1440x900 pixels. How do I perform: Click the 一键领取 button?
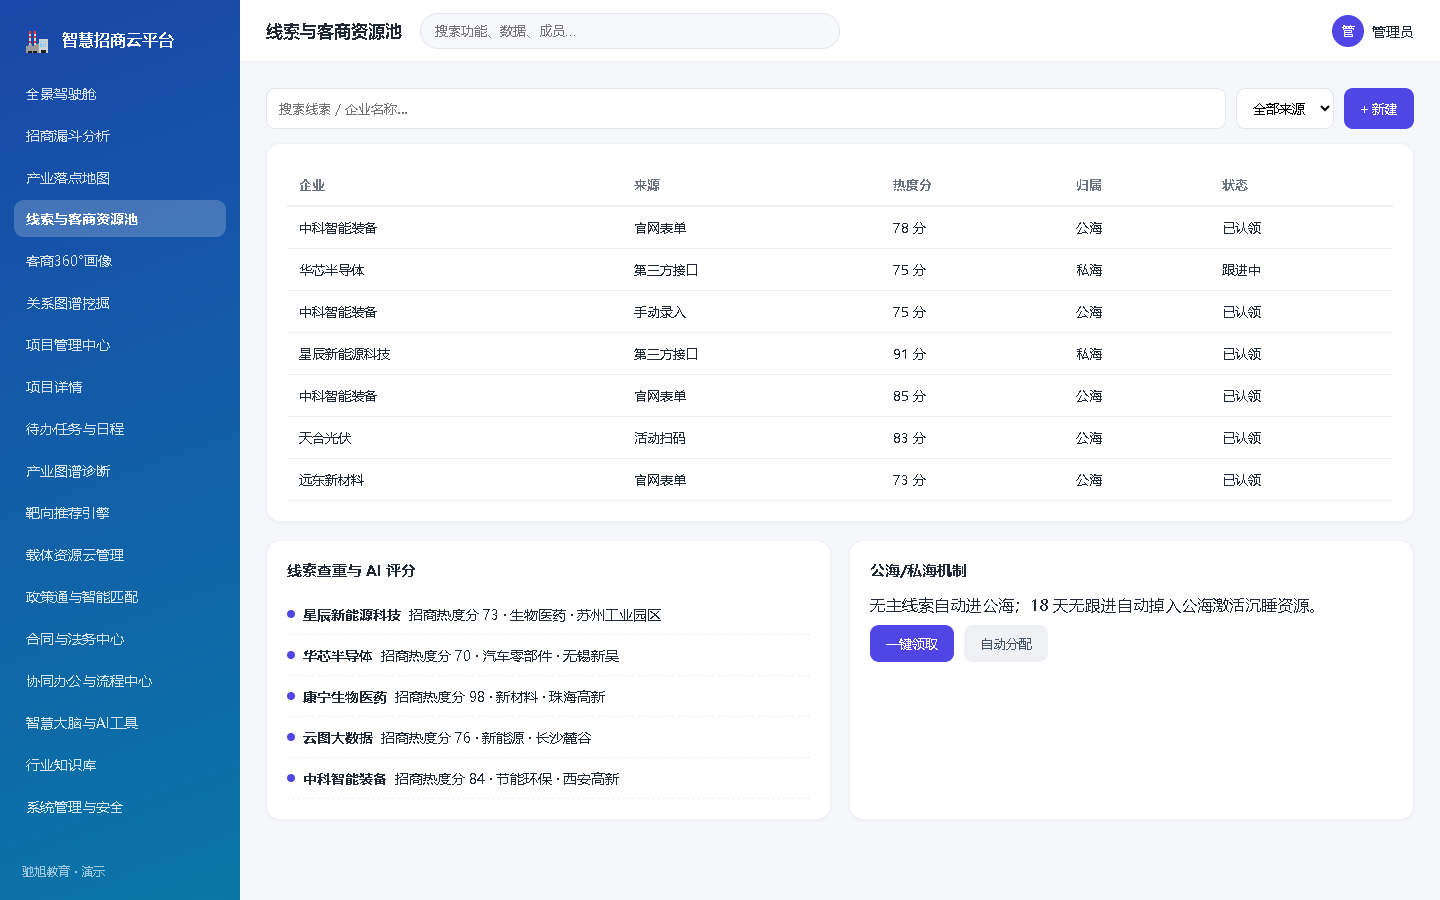coord(912,644)
